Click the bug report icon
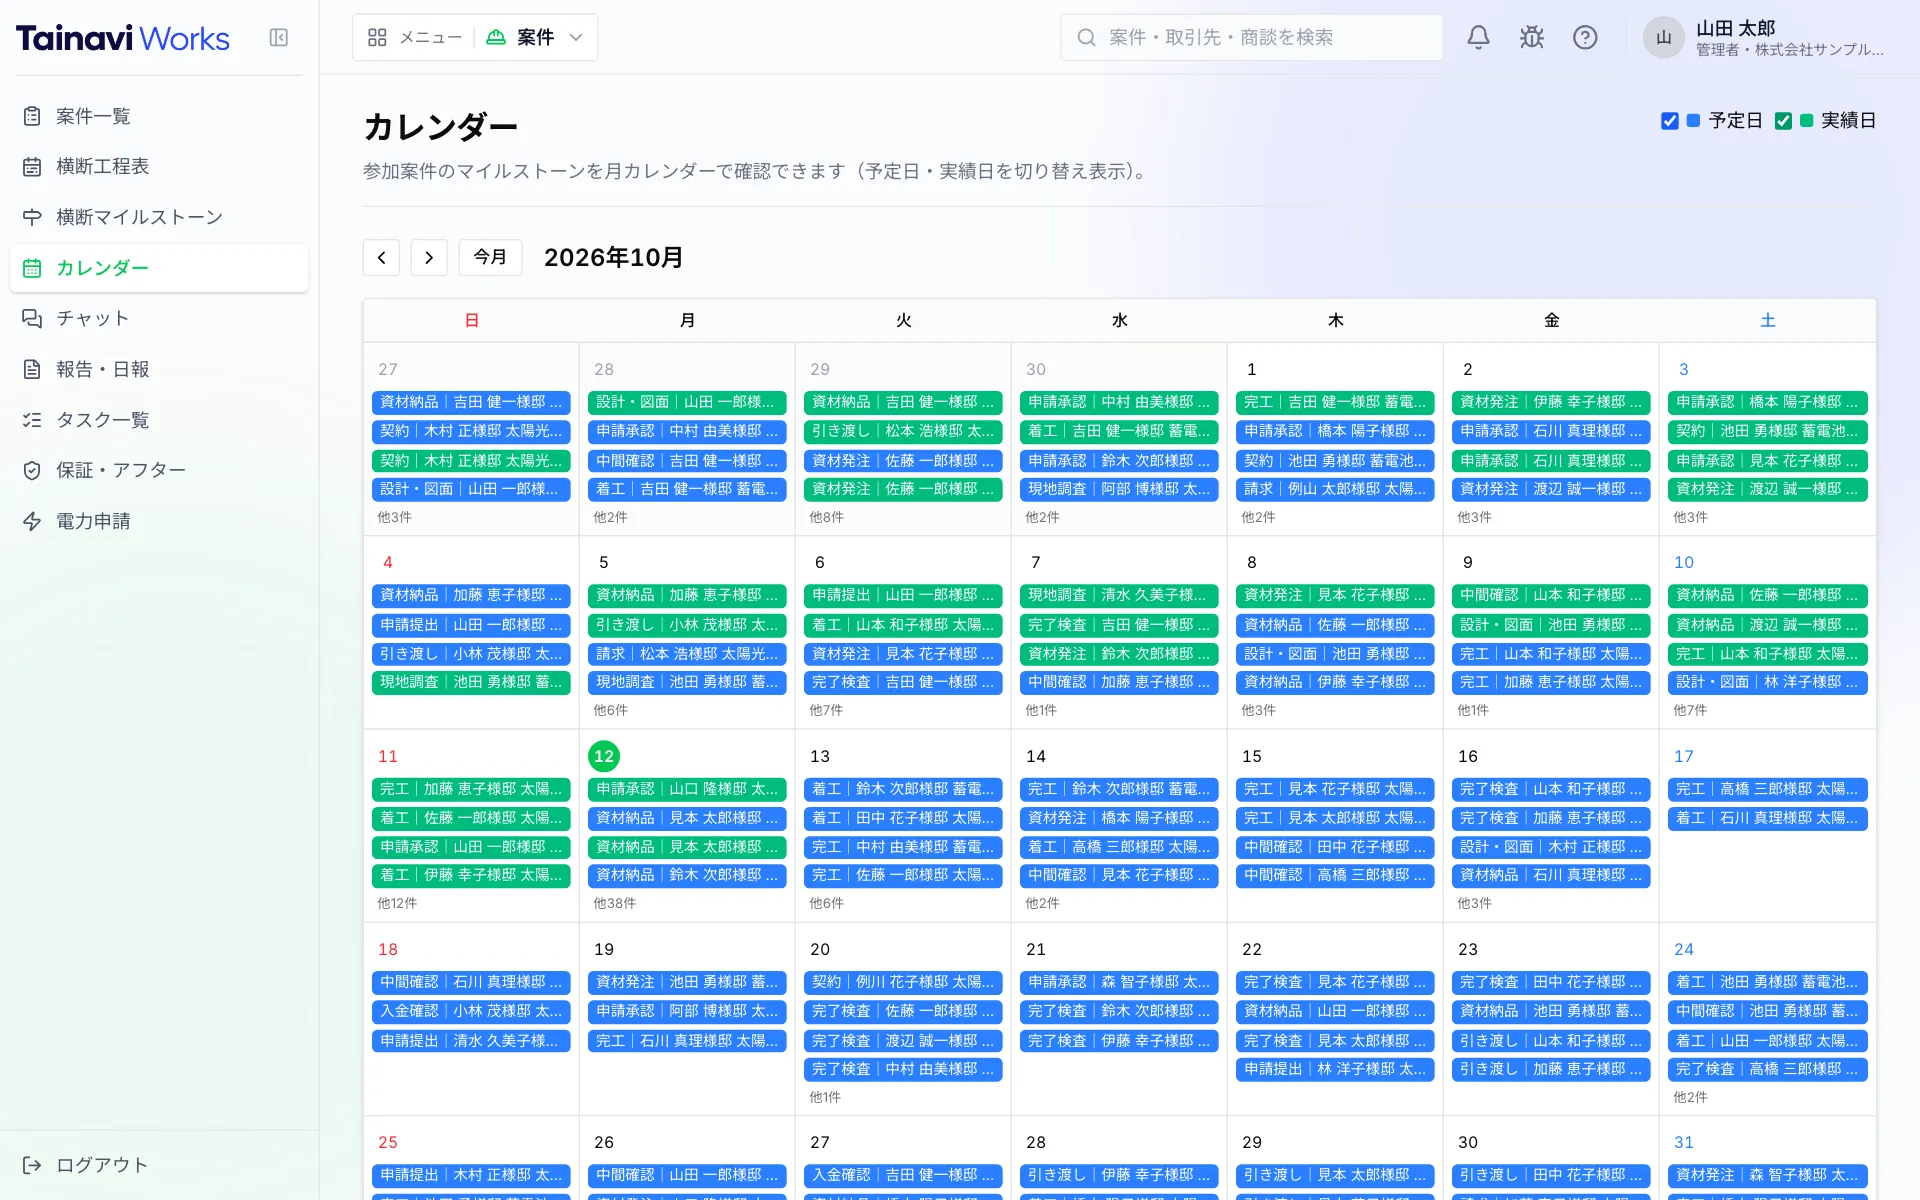The width and height of the screenshot is (1920, 1200). [1531, 38]
